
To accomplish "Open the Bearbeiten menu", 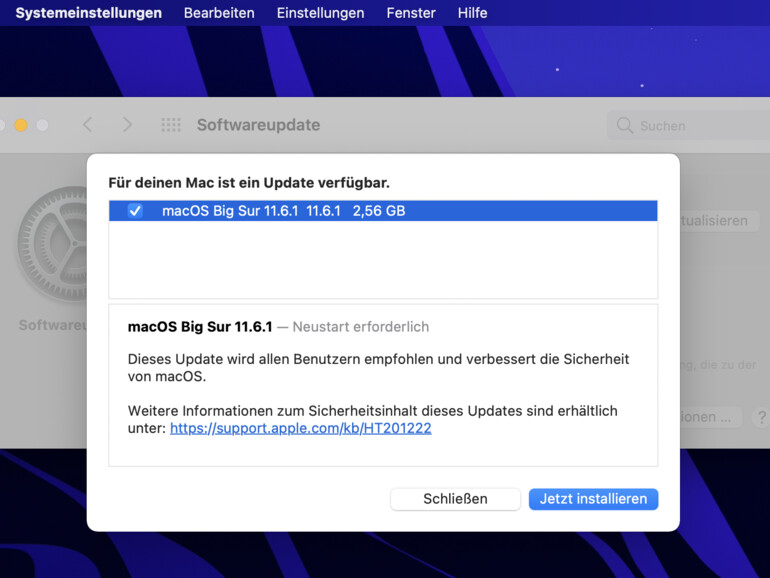I will coord(219,13).
